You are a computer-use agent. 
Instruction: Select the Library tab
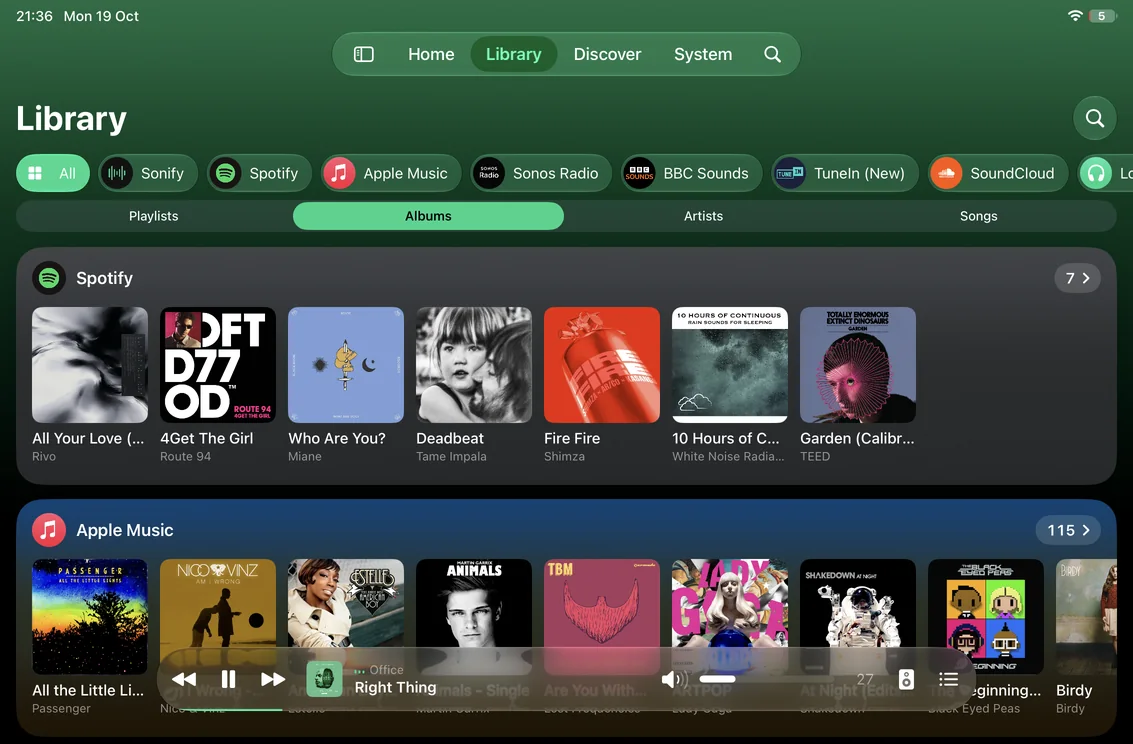pos(514,54)
